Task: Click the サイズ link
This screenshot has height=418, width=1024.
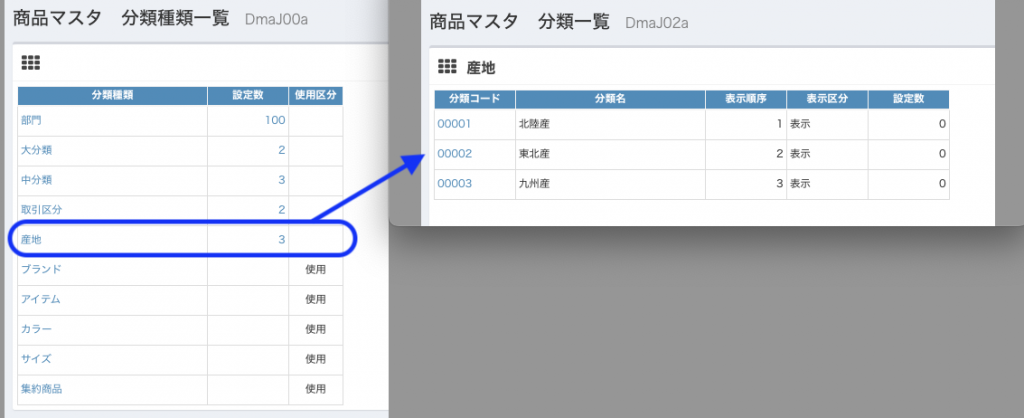Action: [x=36, y=358]
